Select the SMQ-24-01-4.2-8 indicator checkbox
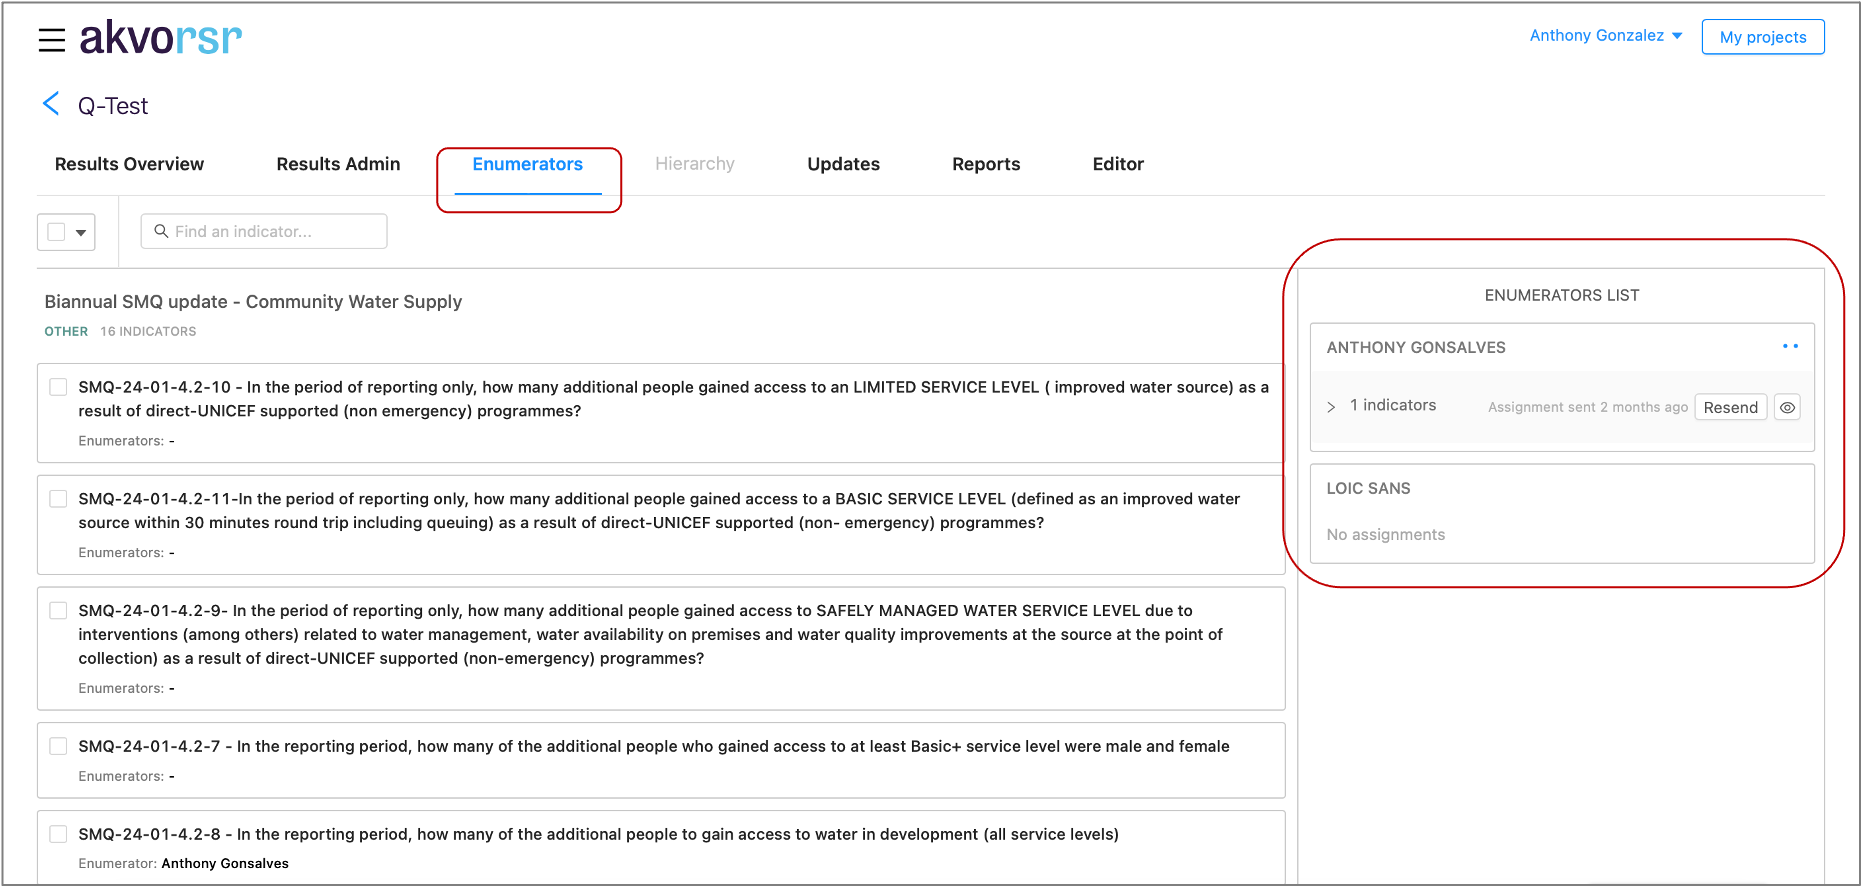The image size is (1862, 887). [58, 834]
